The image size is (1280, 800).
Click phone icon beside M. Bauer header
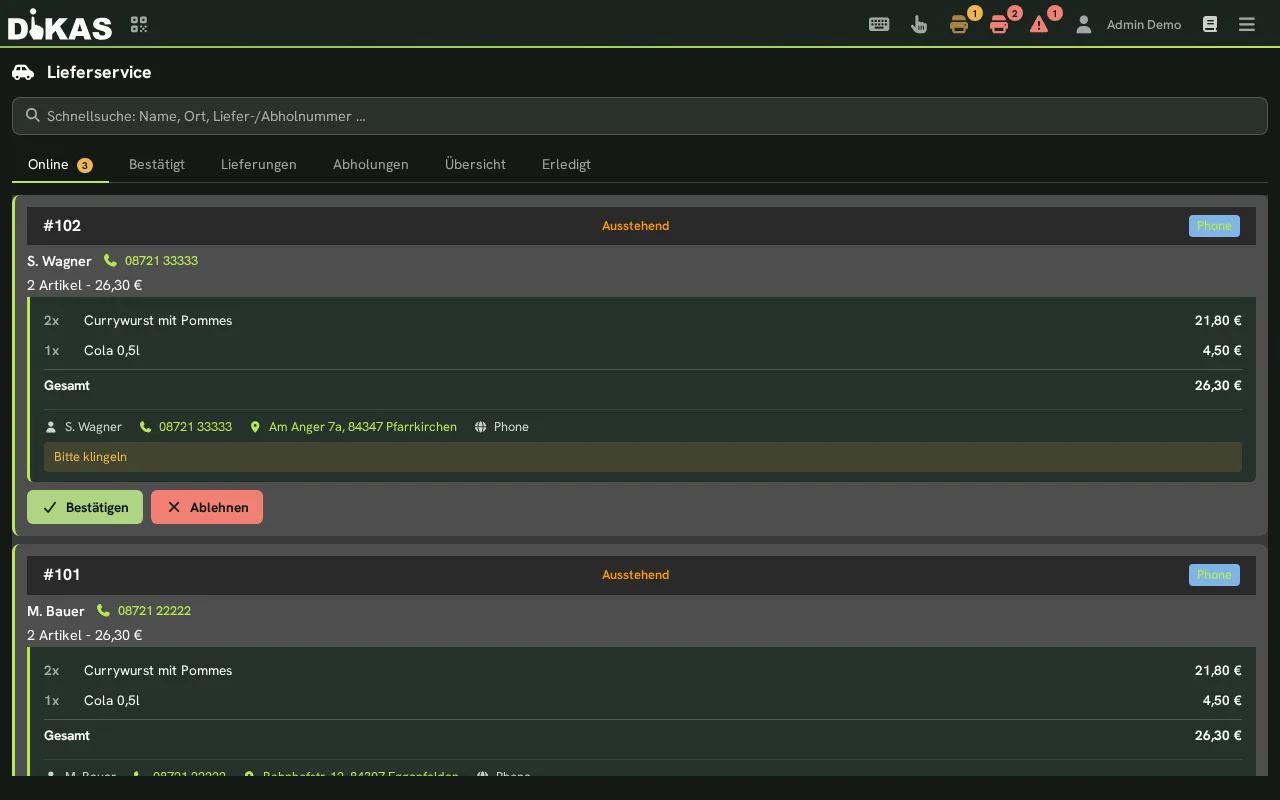coord(103,610)
